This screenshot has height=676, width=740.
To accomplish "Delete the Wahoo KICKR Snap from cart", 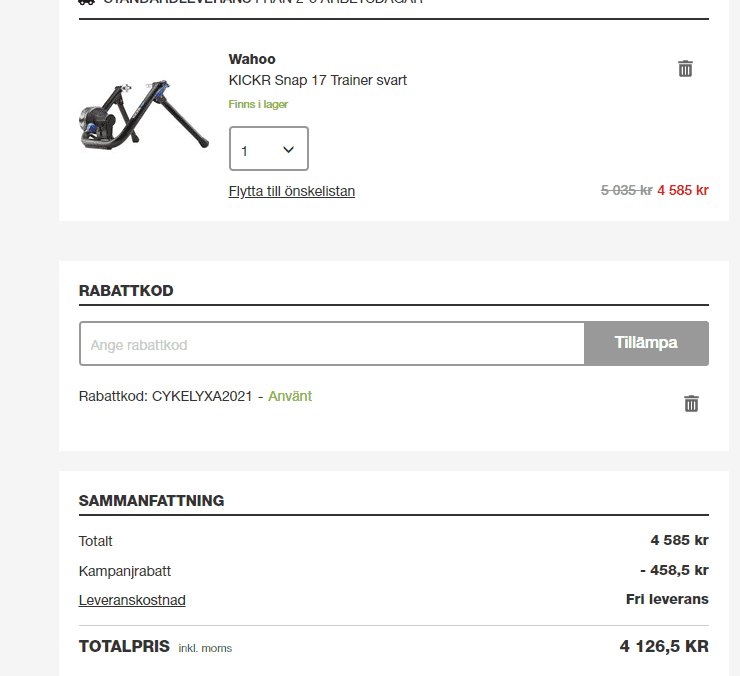I will coord(685,69).
